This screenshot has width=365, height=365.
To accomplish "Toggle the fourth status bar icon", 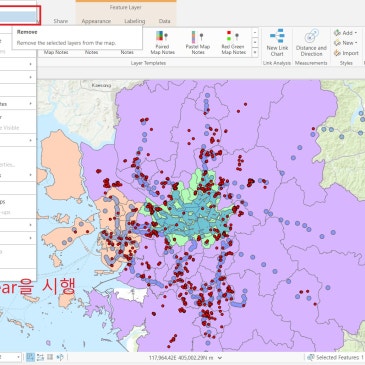I will click(60, 357).
